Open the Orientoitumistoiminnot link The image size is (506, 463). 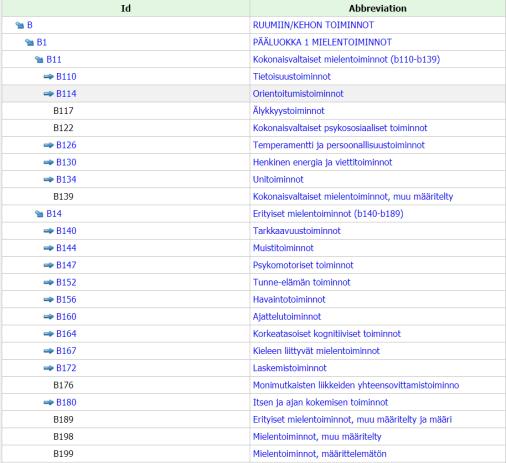pyautogui.click(x=298, y=94)
